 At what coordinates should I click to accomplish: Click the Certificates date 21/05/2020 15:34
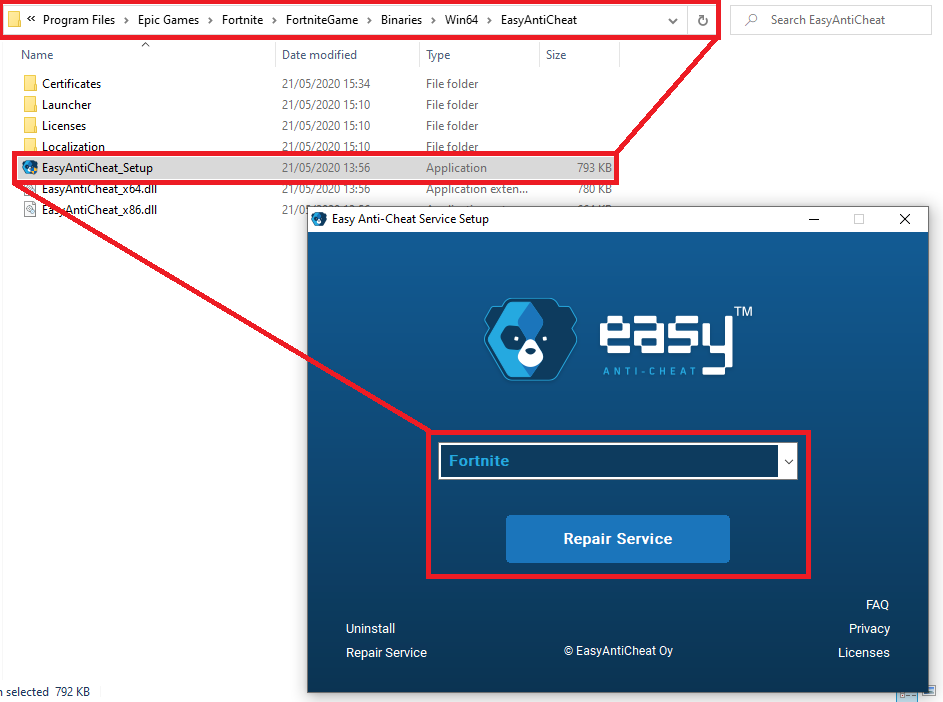[x=326, y=84]
